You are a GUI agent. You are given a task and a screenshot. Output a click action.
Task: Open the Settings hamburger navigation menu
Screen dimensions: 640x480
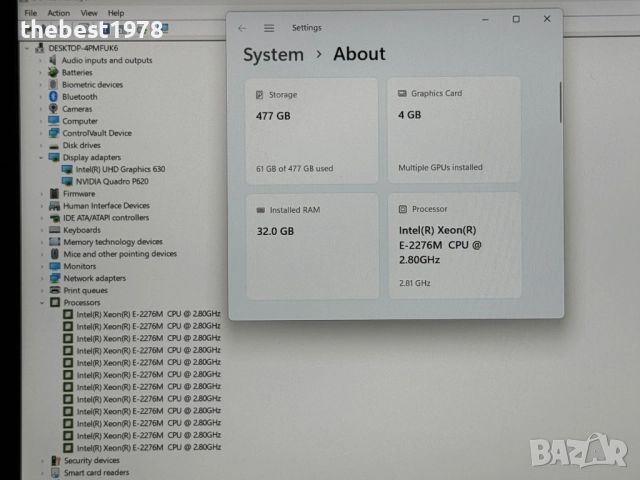click(x=269, y=28)
